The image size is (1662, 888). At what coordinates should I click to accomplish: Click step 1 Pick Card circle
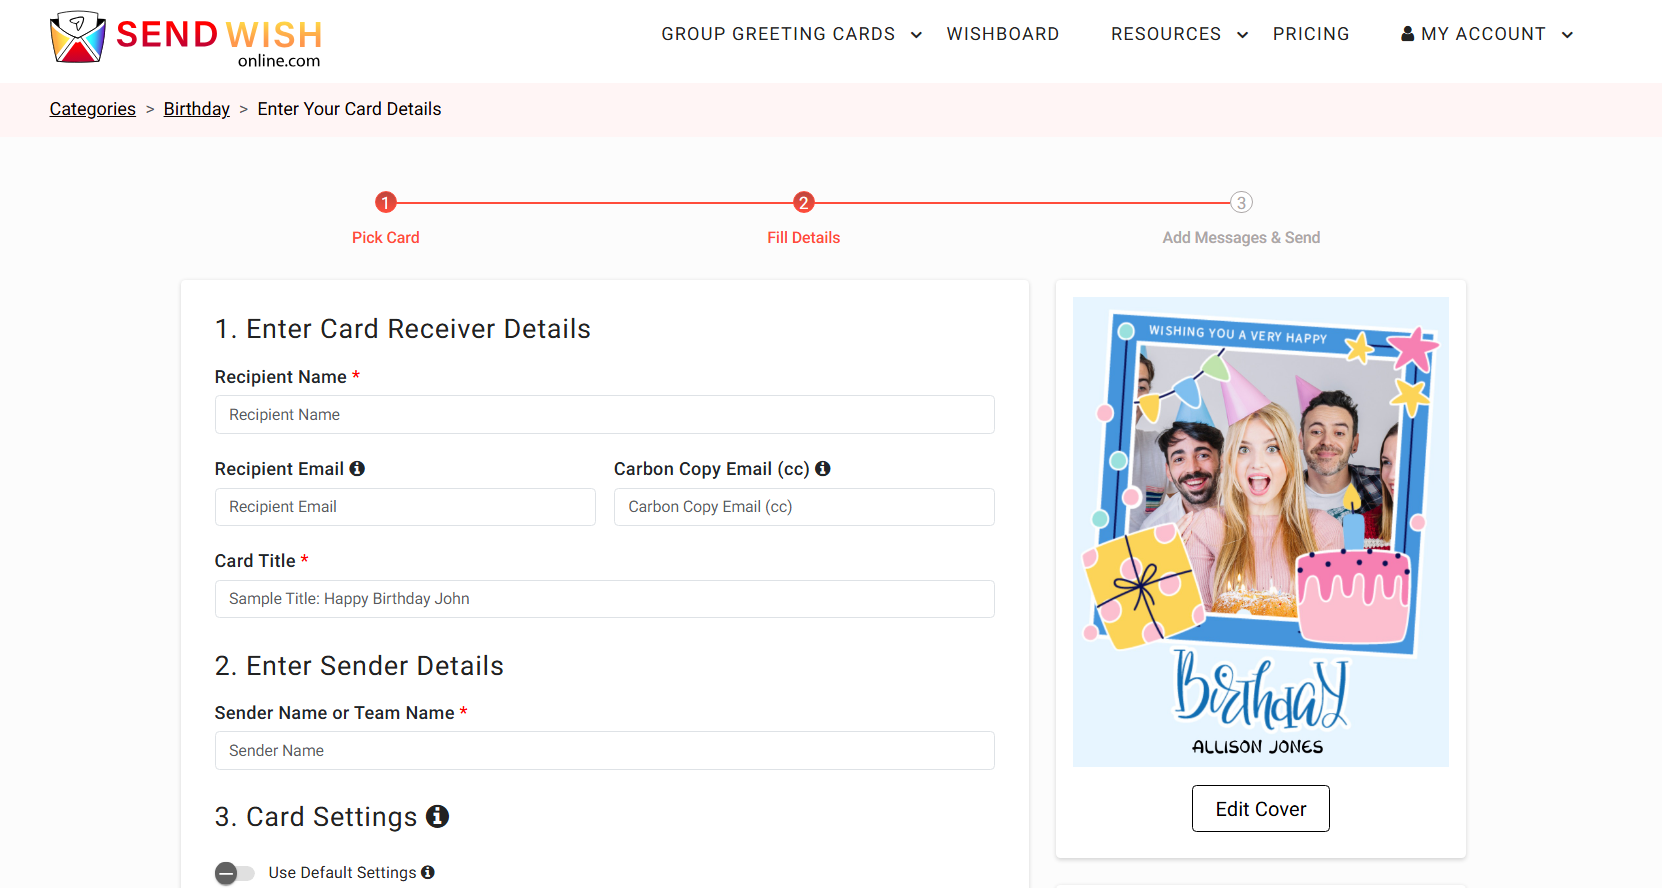click(x=386, y=203)
